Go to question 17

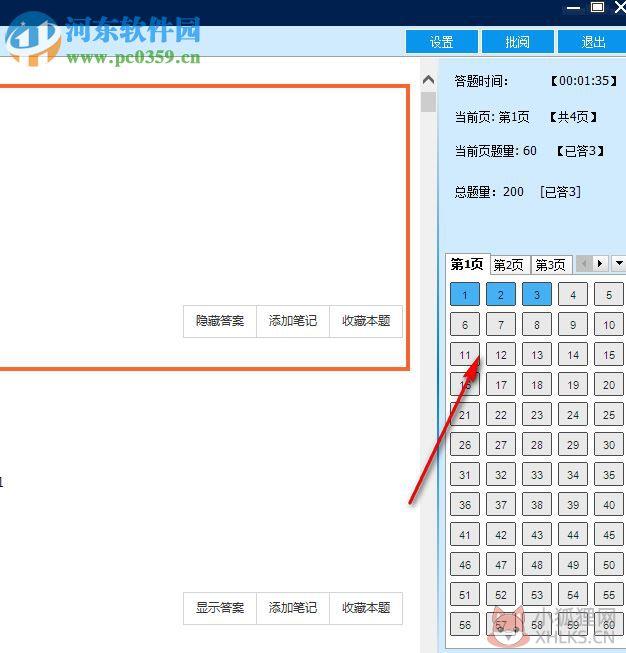click(x=501, y=385)
